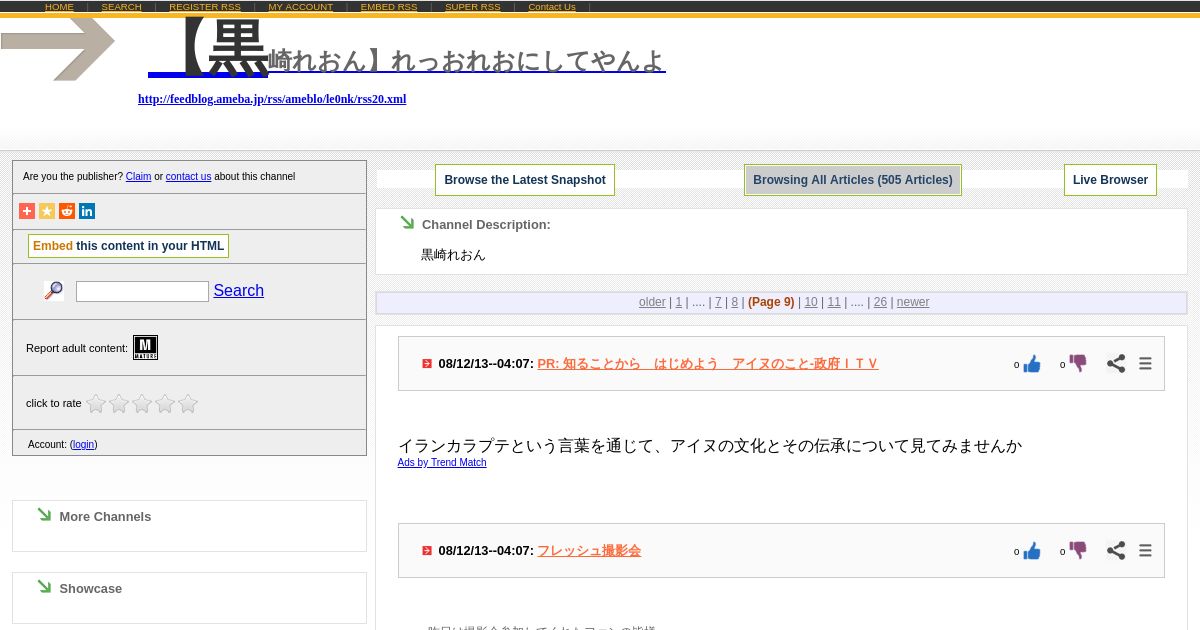Open Contact Us in top menu
Image resolution: width=1200 pixels, height=630 pixels.
tap(552, 7)
